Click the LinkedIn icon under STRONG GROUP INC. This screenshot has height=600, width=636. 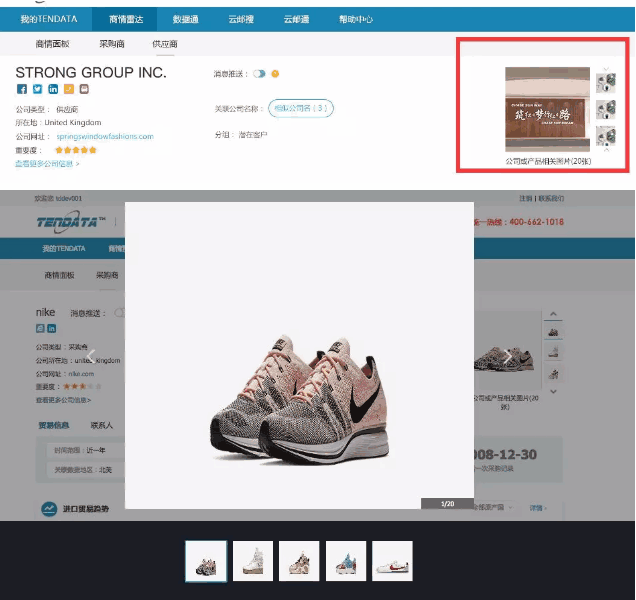54,89
